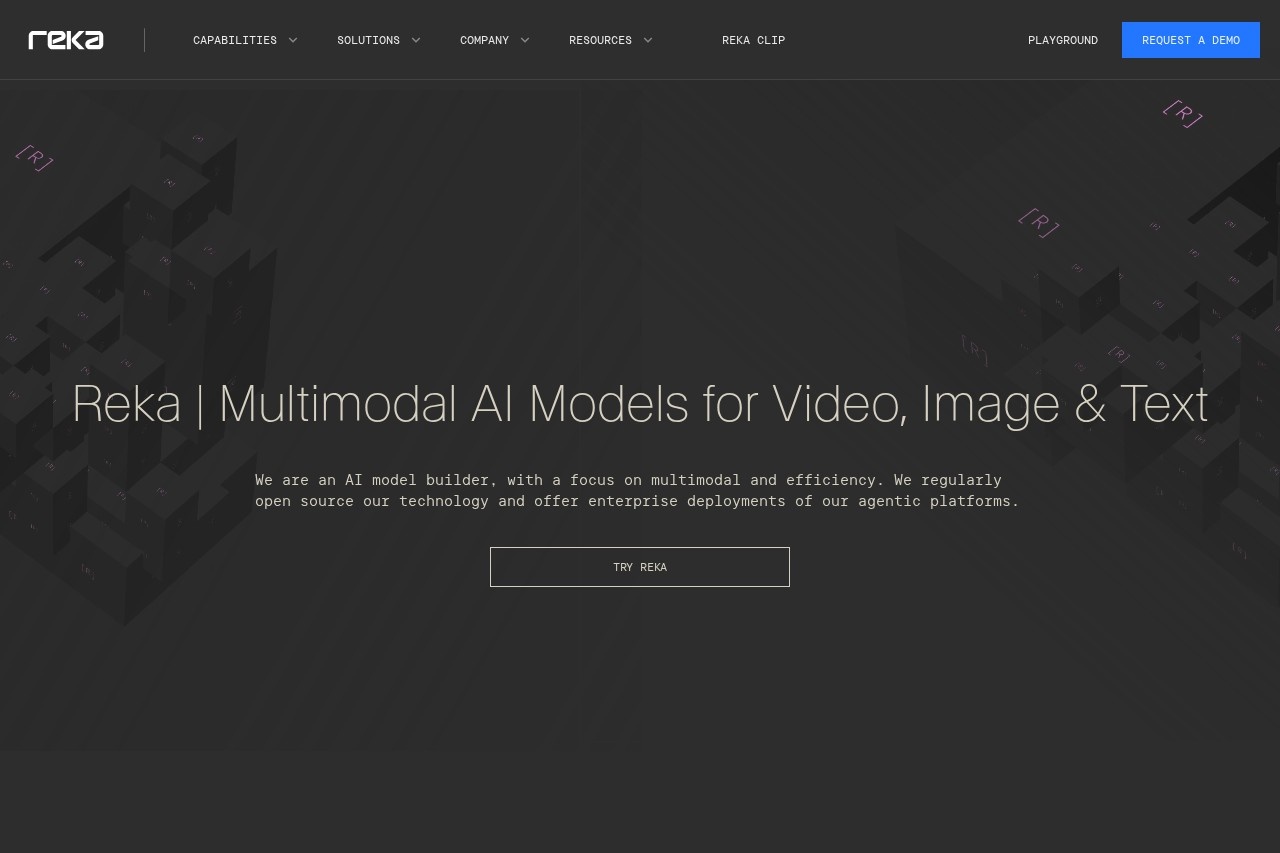Click the pink [R] mark at top-left

(34, 158)
